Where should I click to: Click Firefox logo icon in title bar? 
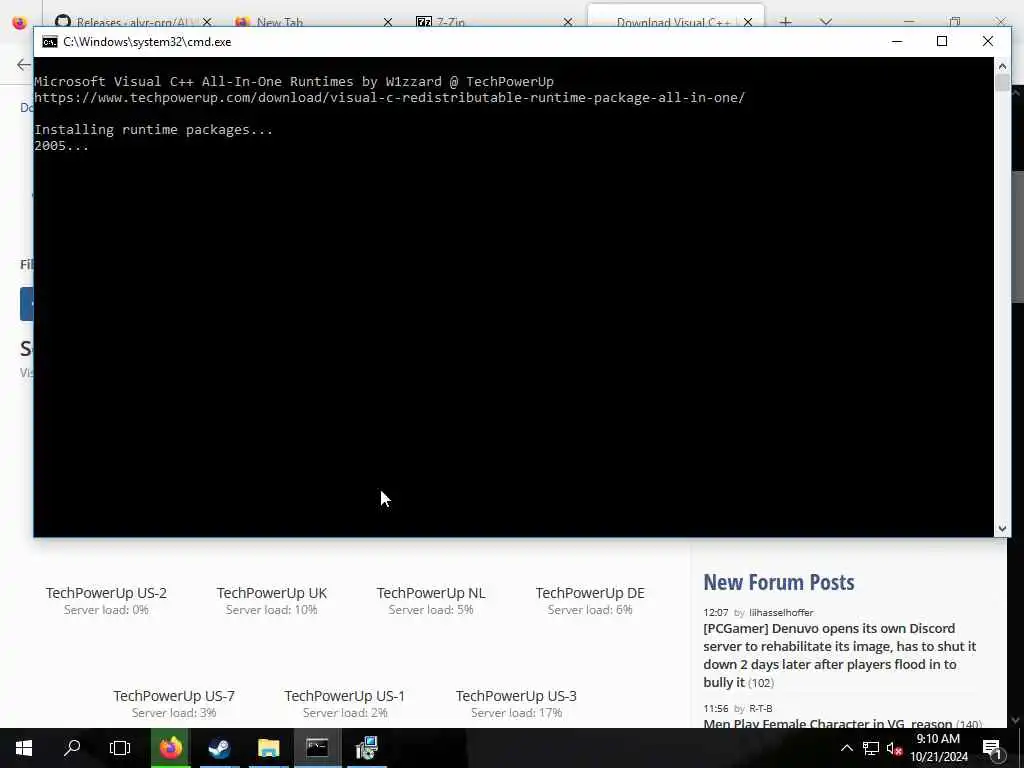point(19,22)
